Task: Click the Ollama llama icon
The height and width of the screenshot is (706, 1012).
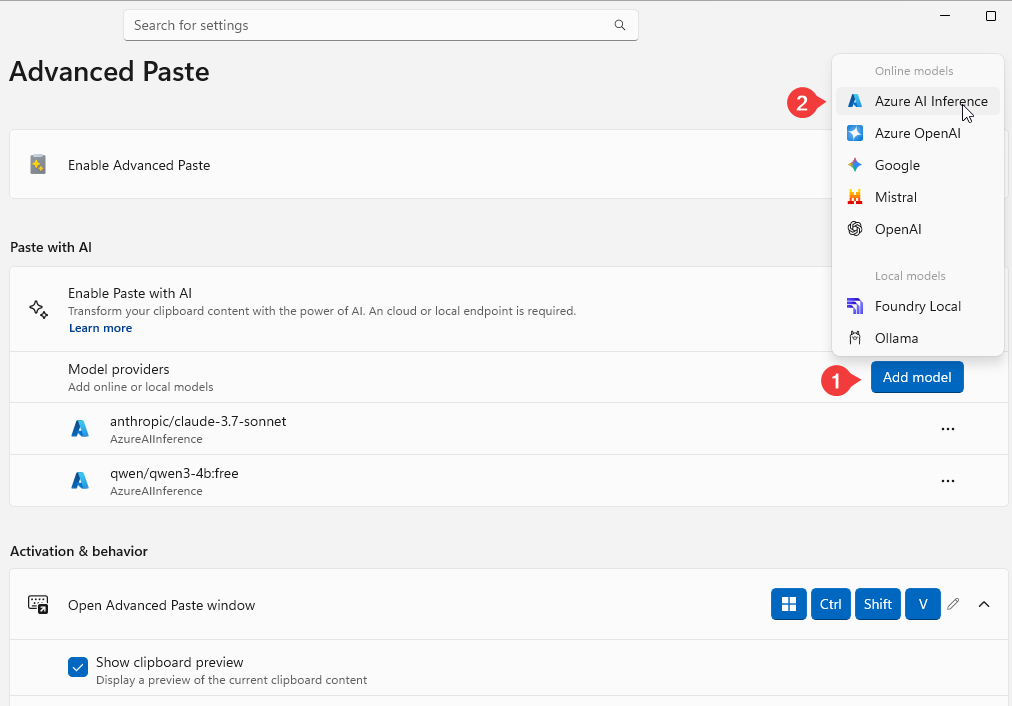Action: point(855,338)
